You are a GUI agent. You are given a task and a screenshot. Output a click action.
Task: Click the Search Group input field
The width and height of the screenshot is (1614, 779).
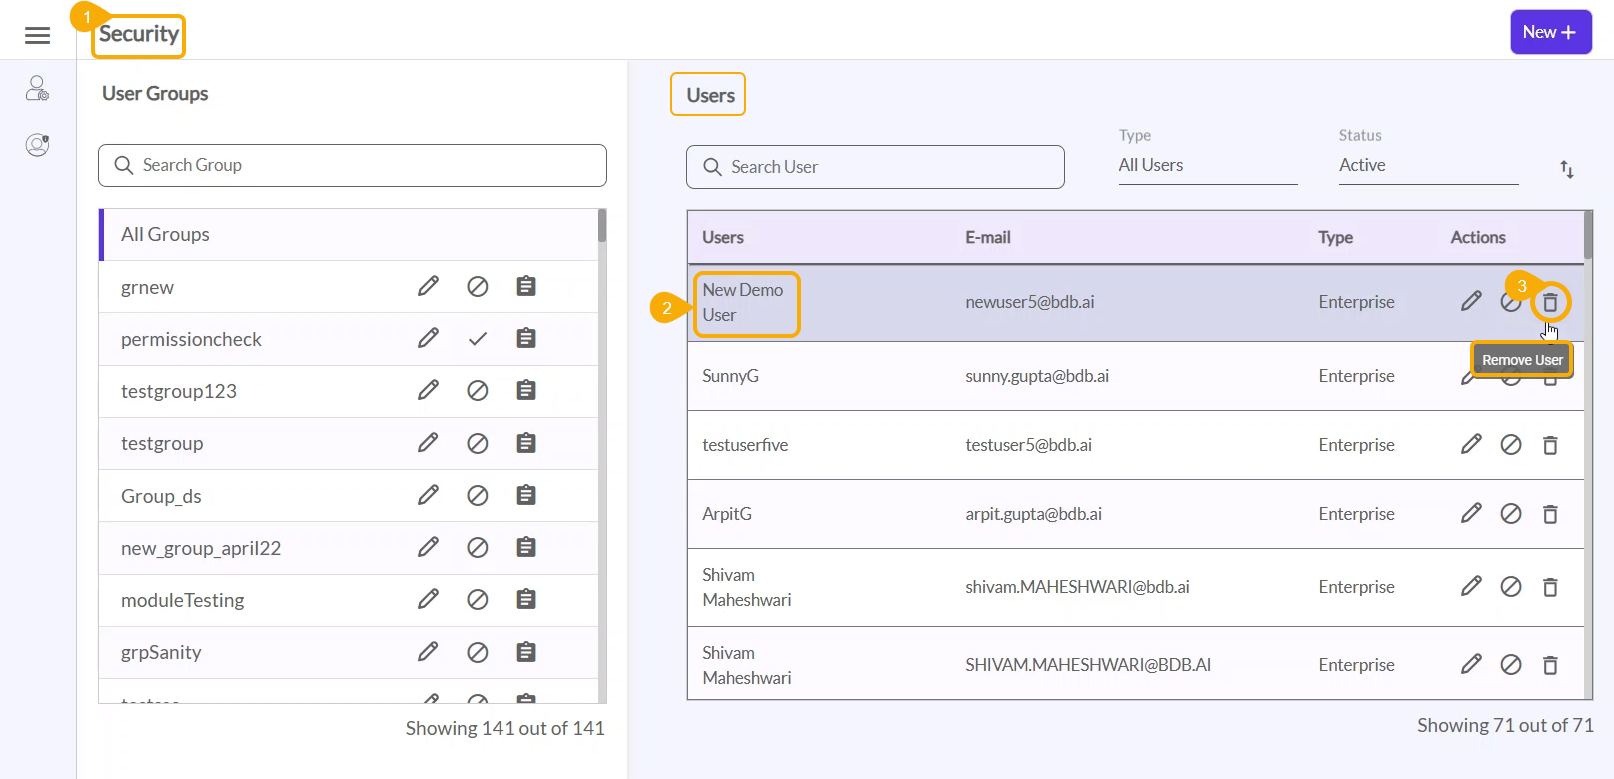352,166
